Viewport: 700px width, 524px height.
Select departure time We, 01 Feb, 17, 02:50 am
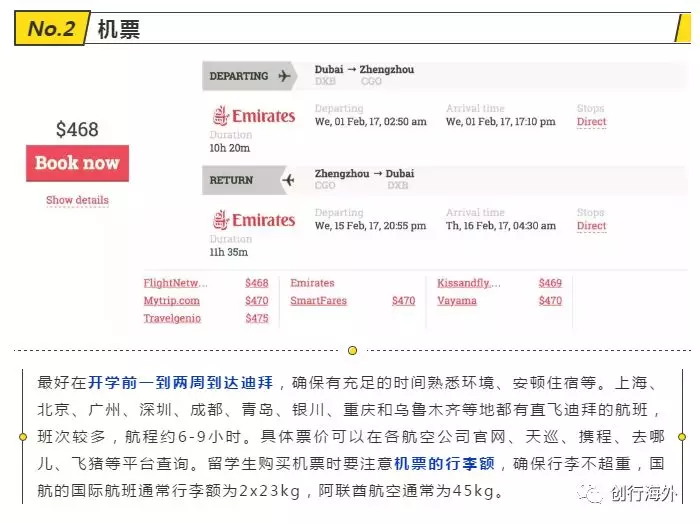371,121
